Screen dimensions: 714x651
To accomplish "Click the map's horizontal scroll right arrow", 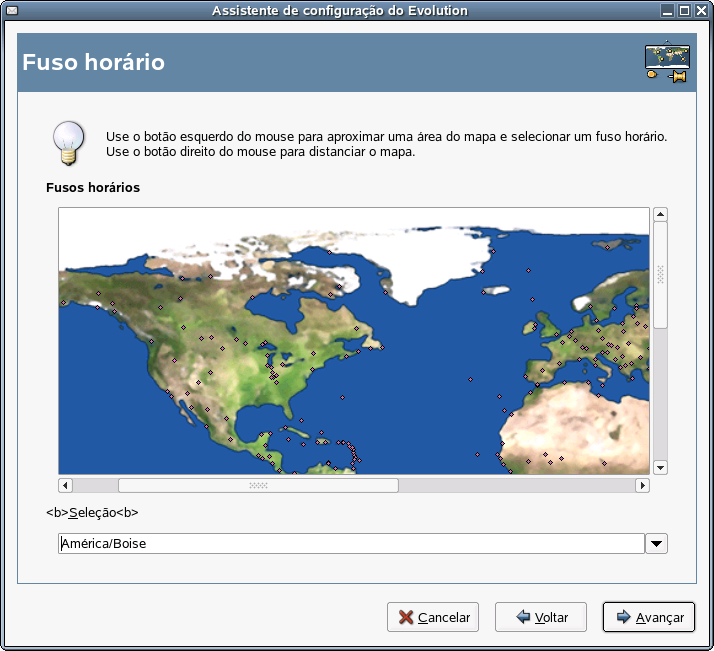I will click(643, 485).
